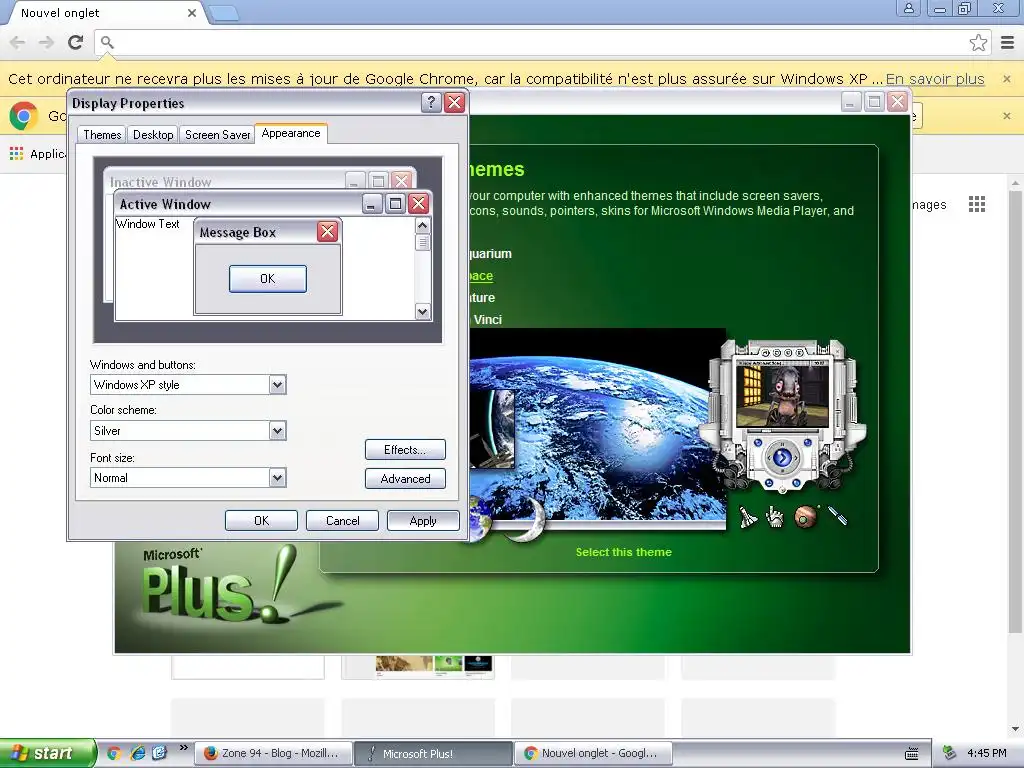Click the spaceship pointer icon in theme preview

[748, 517]
